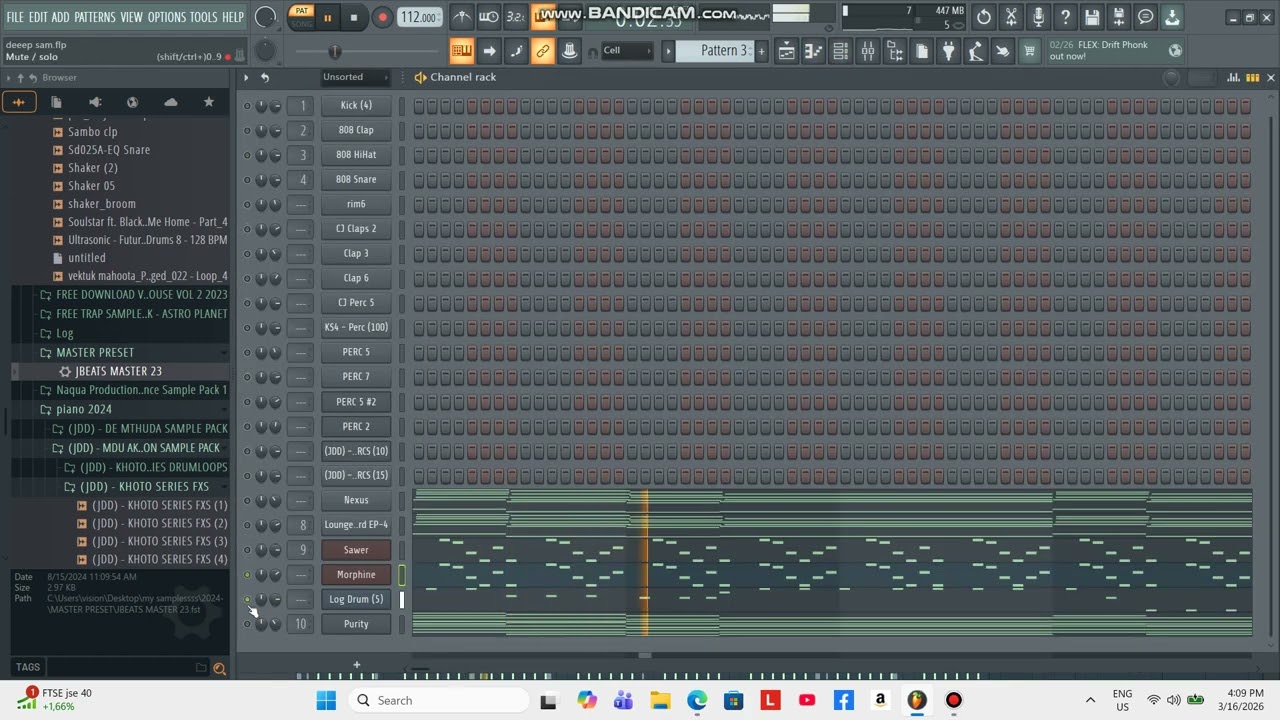The image size is (1280, 720).
Task: Open the channel rack menu arrow
Action: click(246, 78)
